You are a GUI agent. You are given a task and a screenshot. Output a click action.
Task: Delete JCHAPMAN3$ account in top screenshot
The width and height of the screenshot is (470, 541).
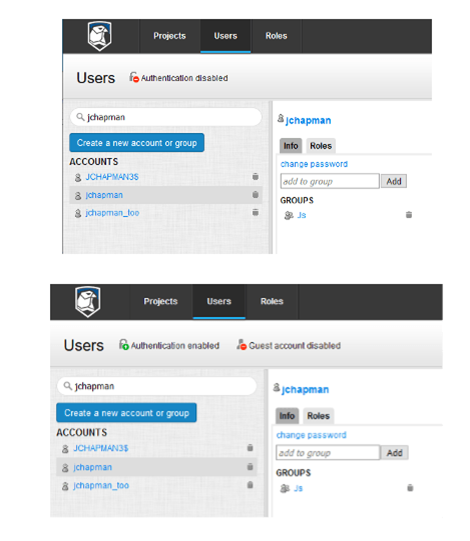[255, 176]
